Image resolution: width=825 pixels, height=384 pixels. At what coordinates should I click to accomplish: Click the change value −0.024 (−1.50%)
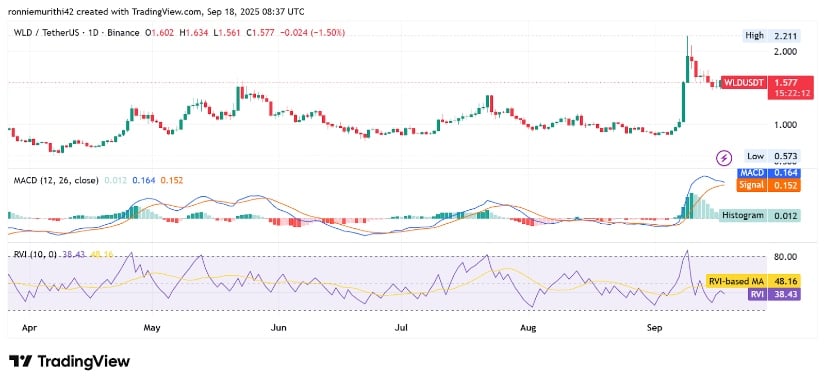tap(312, 33)
